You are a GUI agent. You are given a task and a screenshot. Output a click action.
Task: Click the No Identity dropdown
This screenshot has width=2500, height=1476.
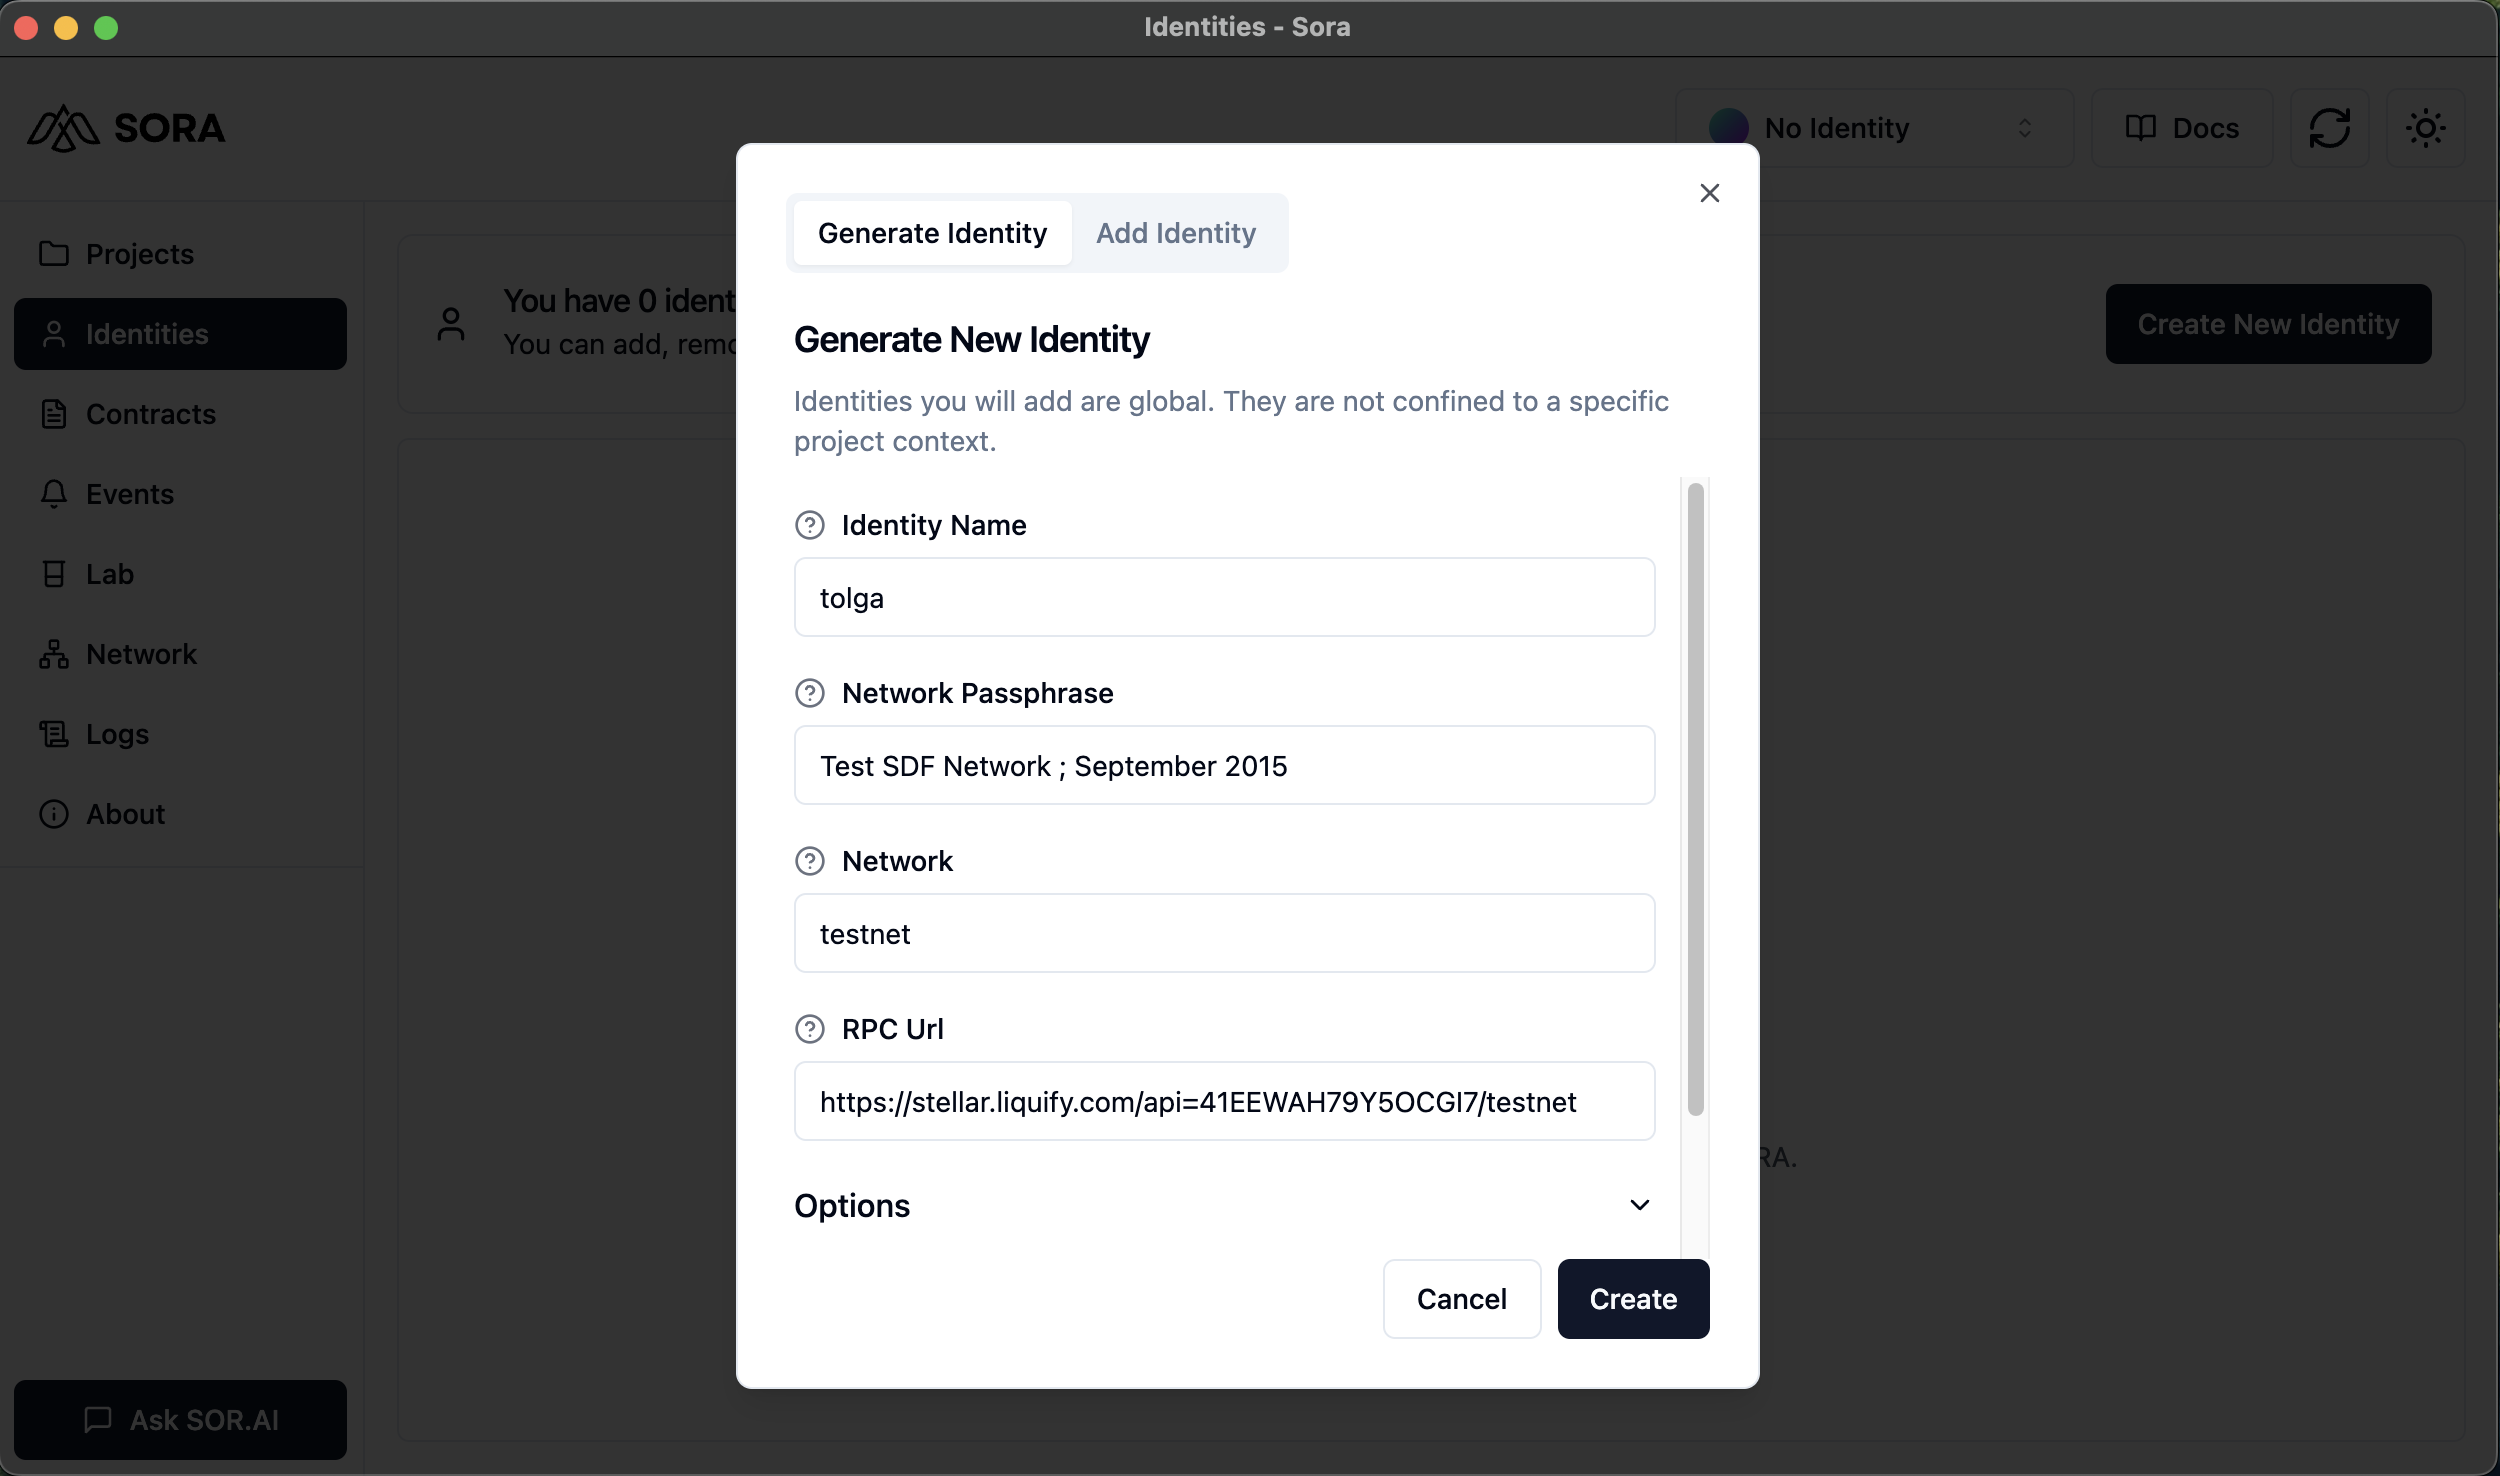(x=1873, y=127)
